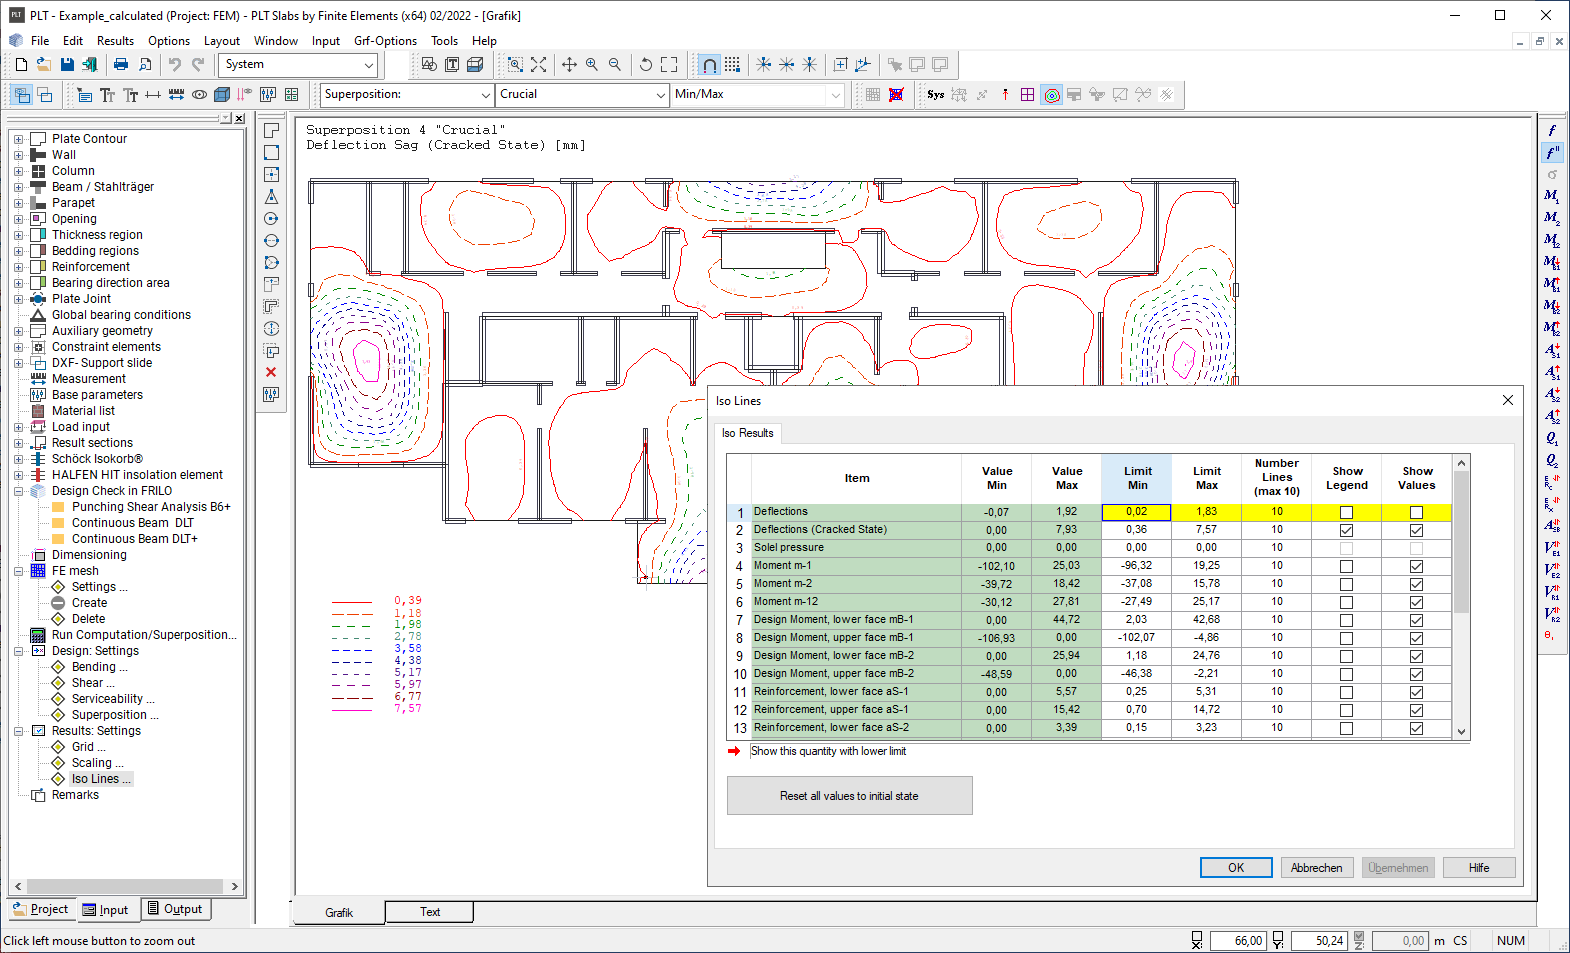
Task: Click the Hilfe button
Action: coord(1479,868)
